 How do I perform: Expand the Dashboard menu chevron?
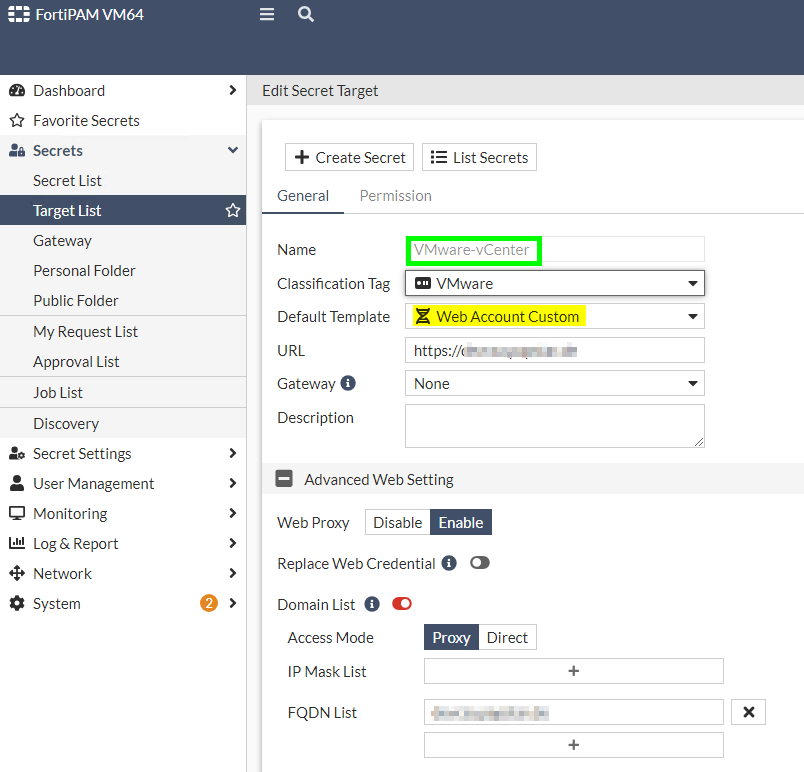pos(233,90)
